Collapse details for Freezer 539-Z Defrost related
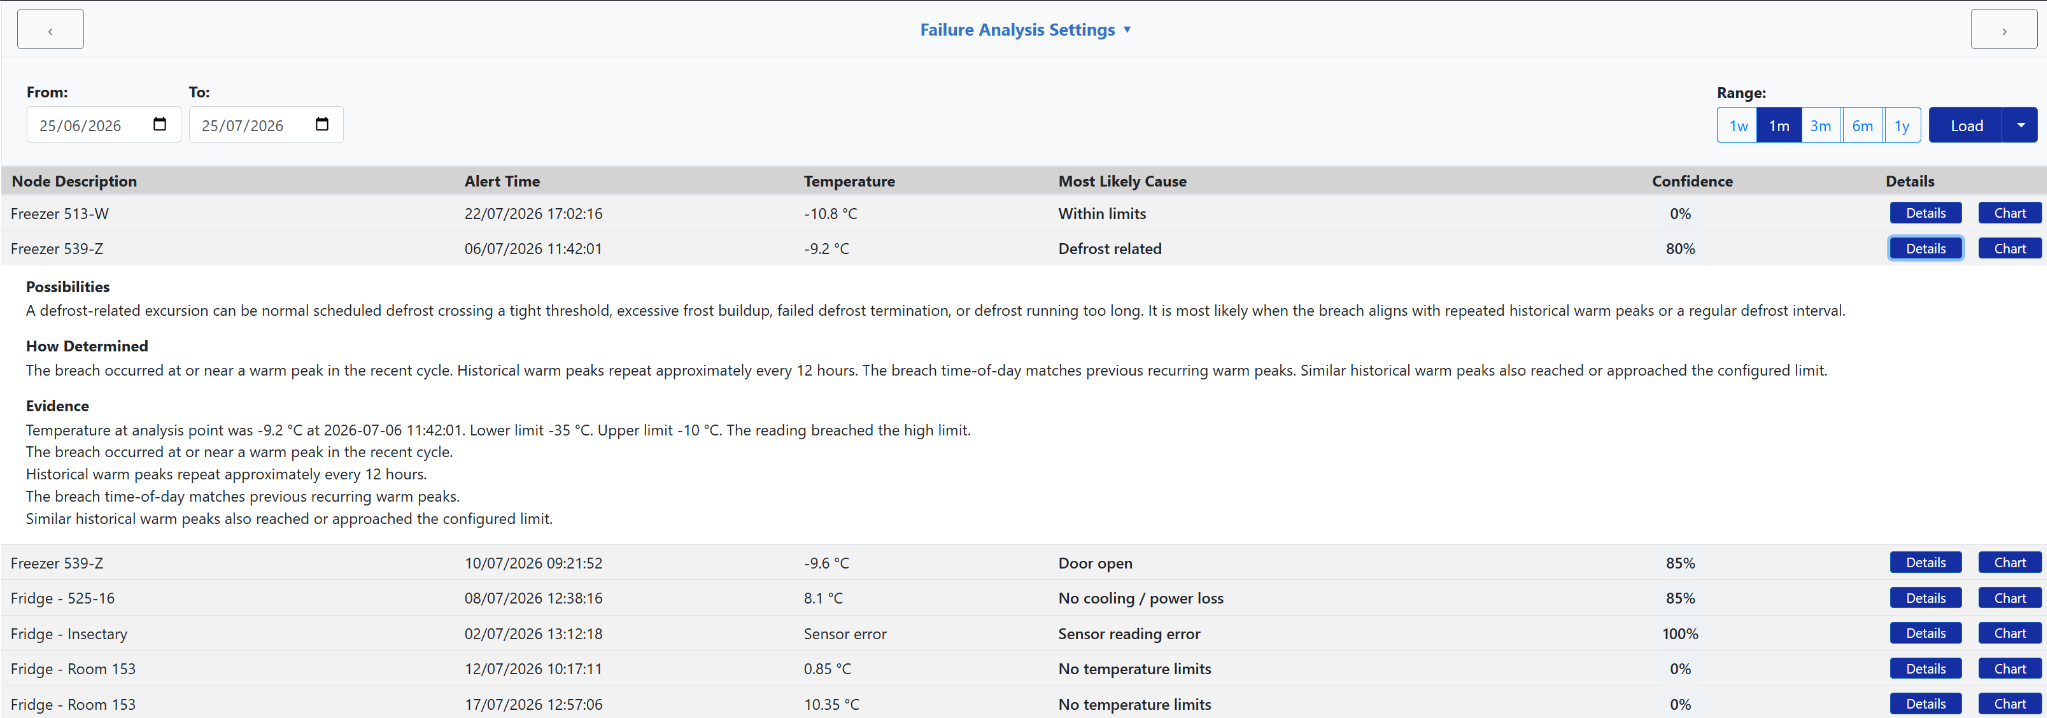This screenshot has width=2047, height=718. tap(1926, 249)
